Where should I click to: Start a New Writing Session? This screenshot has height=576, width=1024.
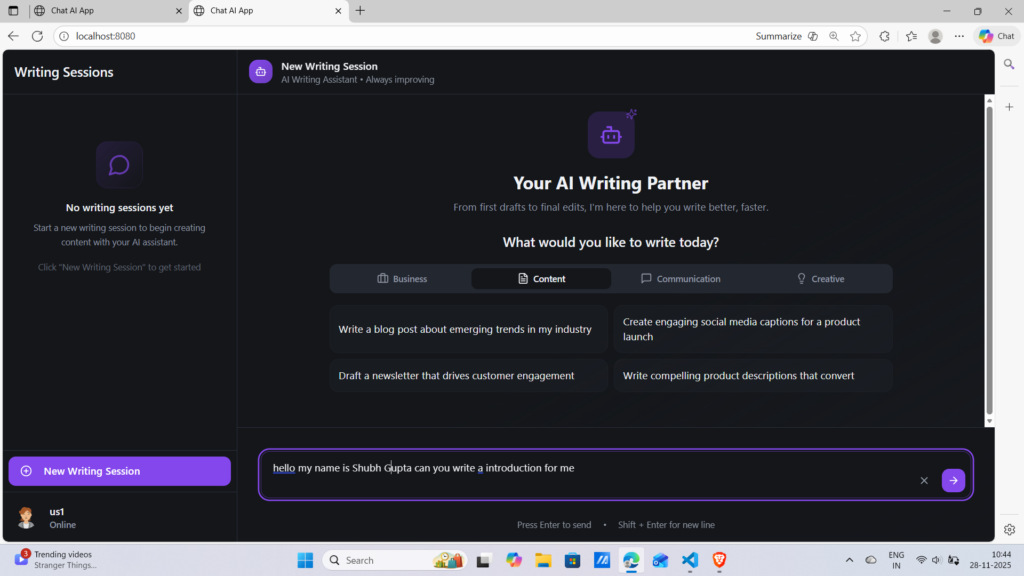pos(119,471)
